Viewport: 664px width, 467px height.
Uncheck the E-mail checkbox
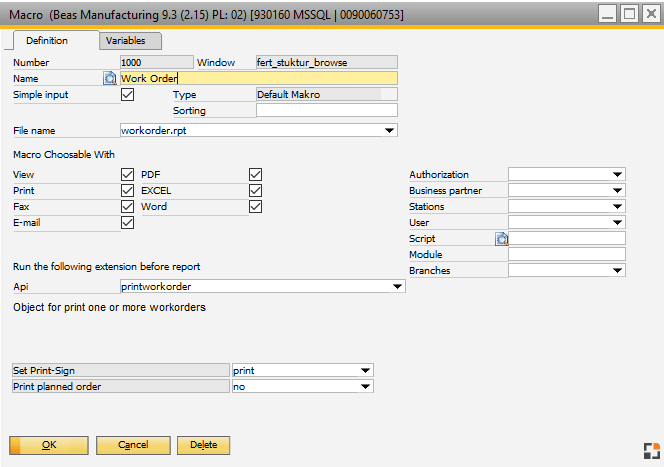pyautogui.click(x=127, y=223)
